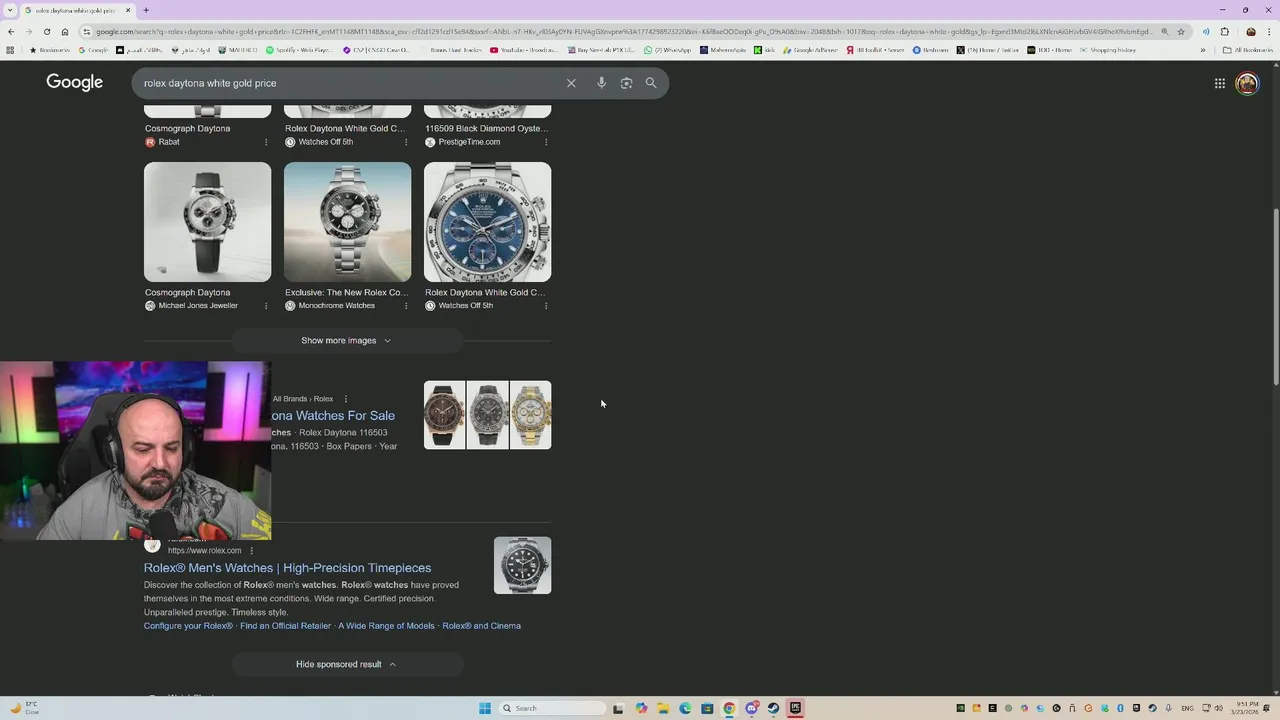The height and width of the screenshot is (720, 1280).
Task: Follow the Find an Official Retailer sitelink
Action: [285, 626]
